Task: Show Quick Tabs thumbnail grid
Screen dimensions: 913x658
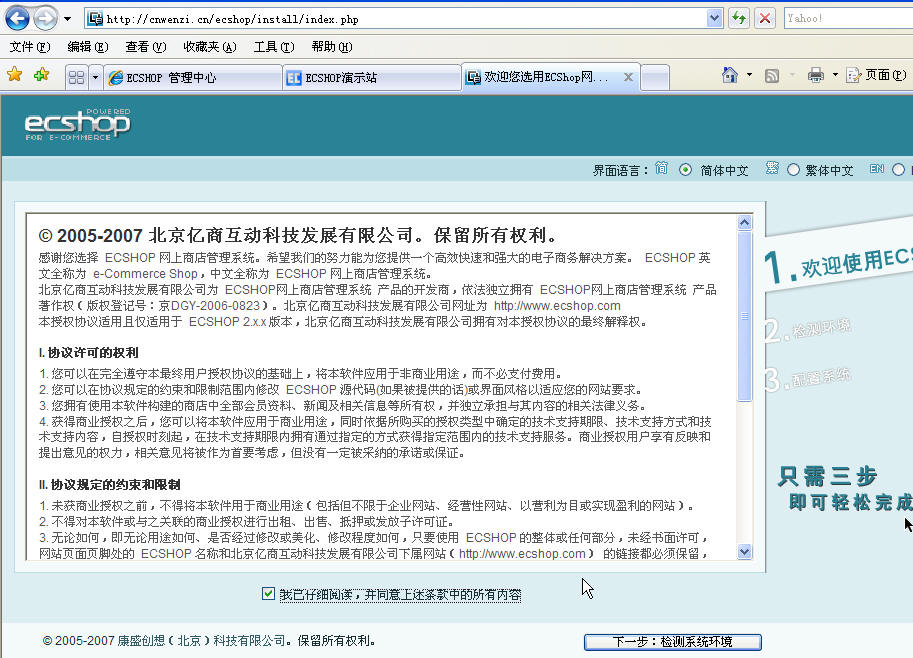Action: click(x=76, y=77)
